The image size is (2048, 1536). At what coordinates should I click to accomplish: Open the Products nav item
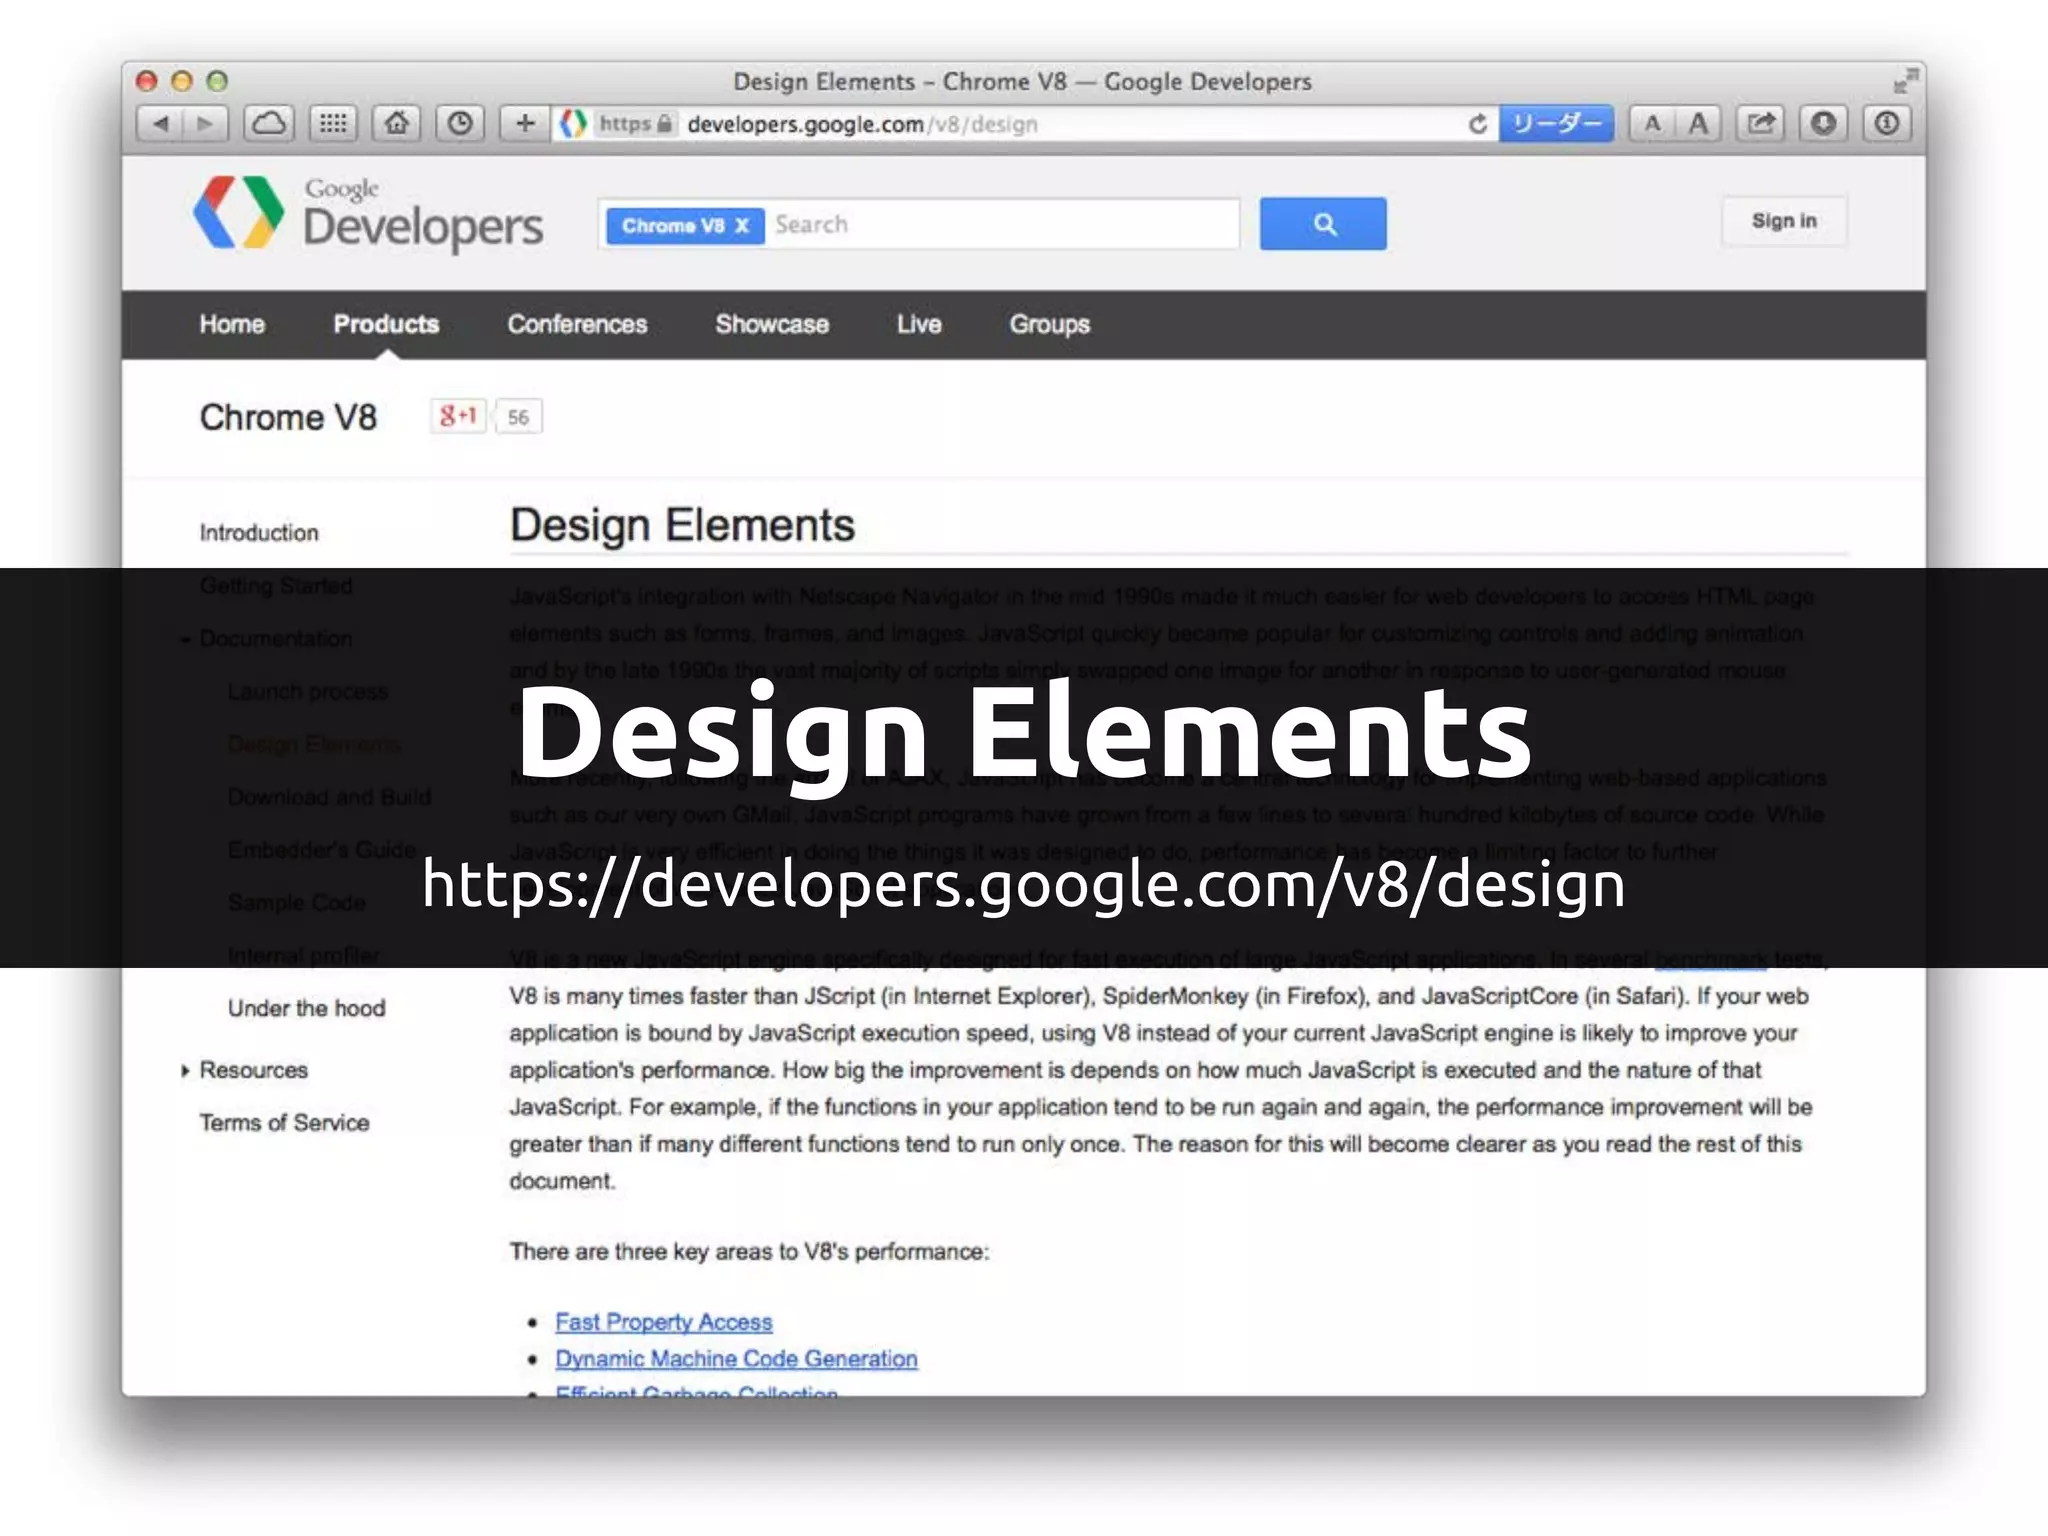pos(386,324)
